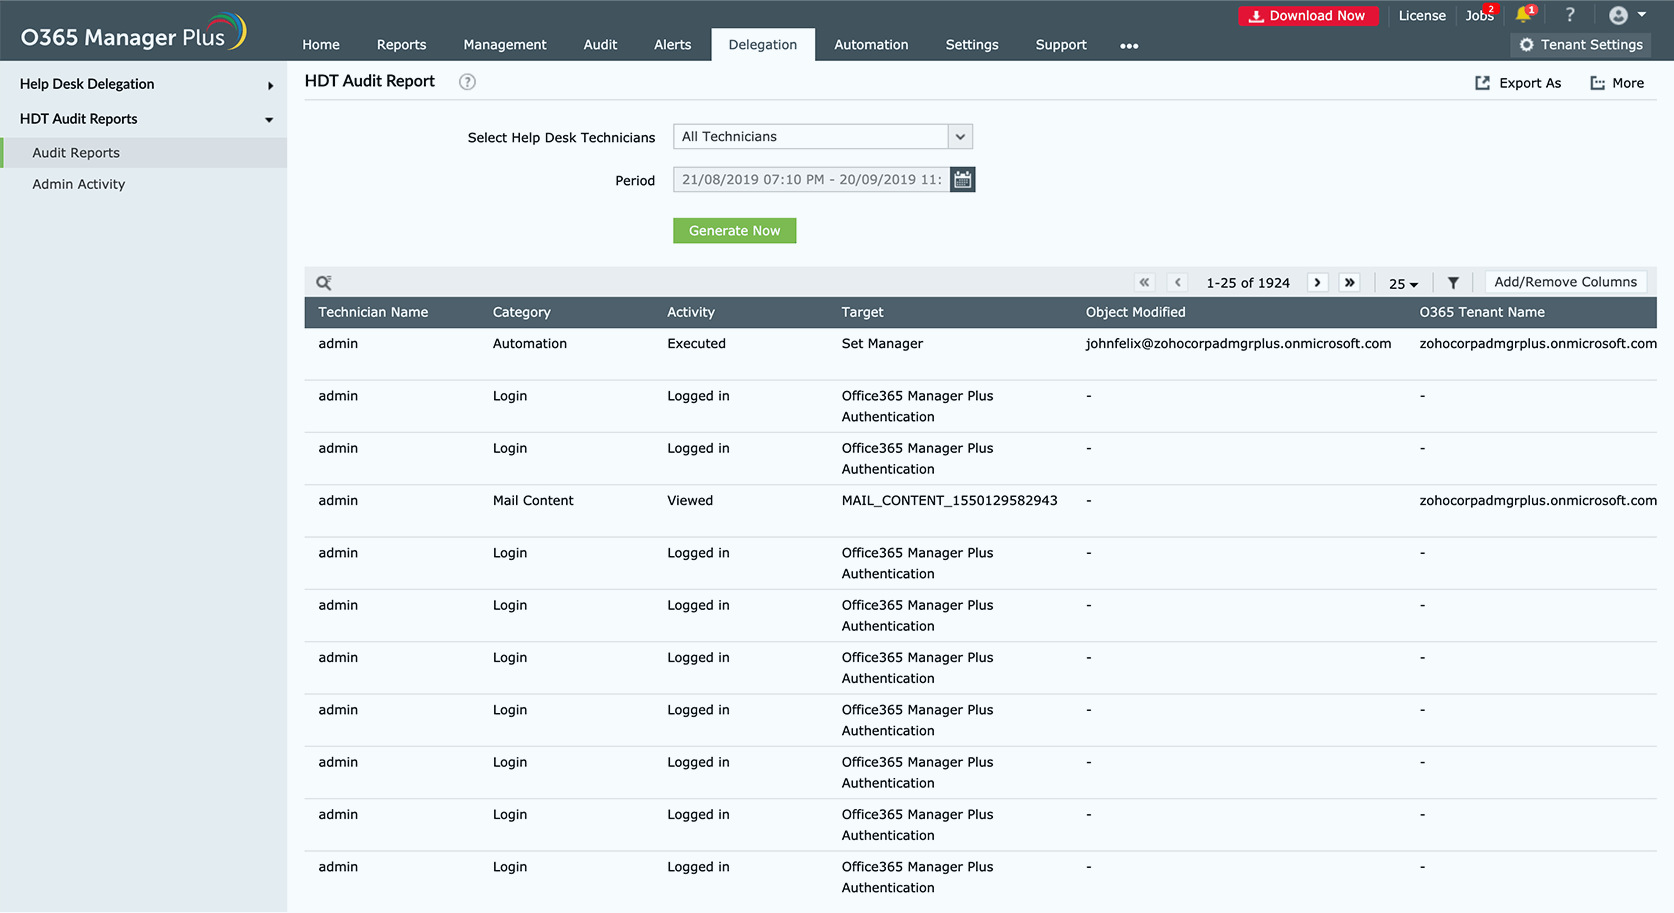The height and width of the screenshot is (913, 1674).
Task: Open the Settings tab
Action: 972,45
